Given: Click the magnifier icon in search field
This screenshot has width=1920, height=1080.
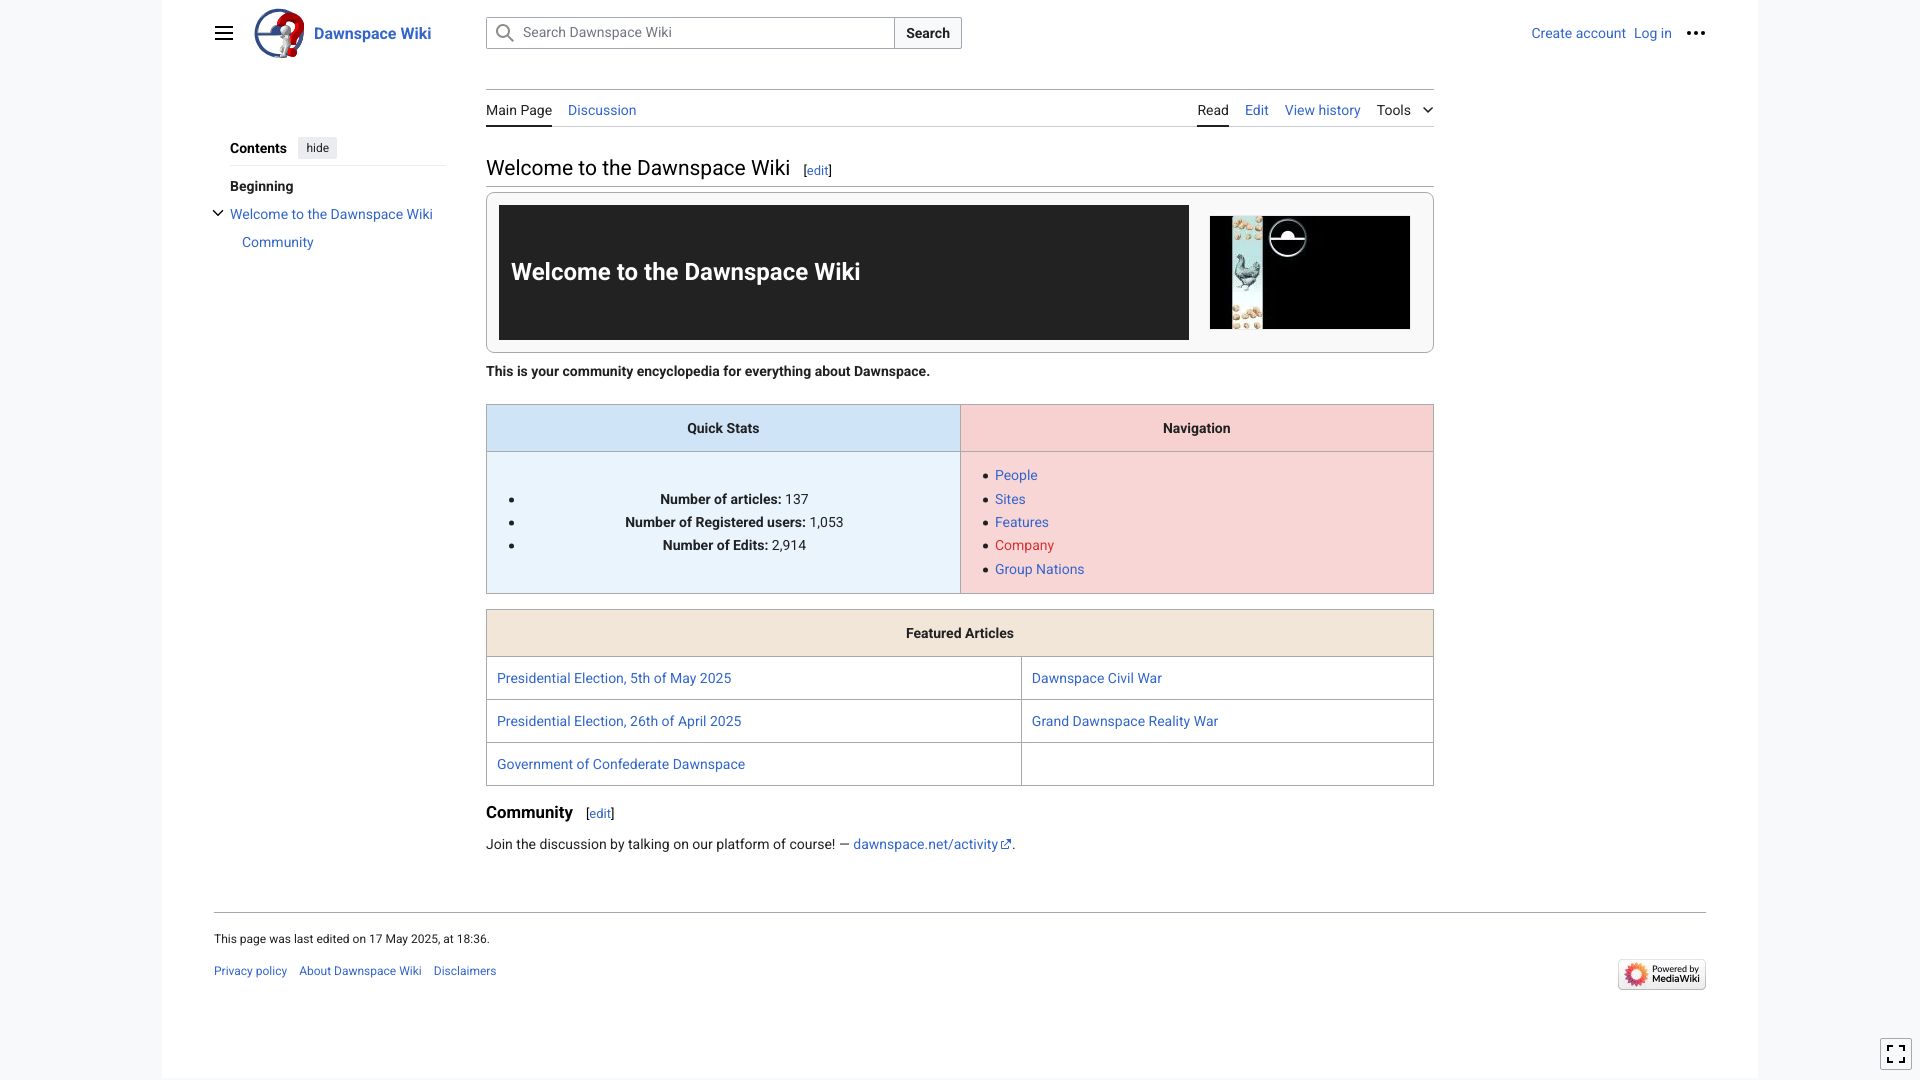Looking at the screenshot, I should coord(505,33).
